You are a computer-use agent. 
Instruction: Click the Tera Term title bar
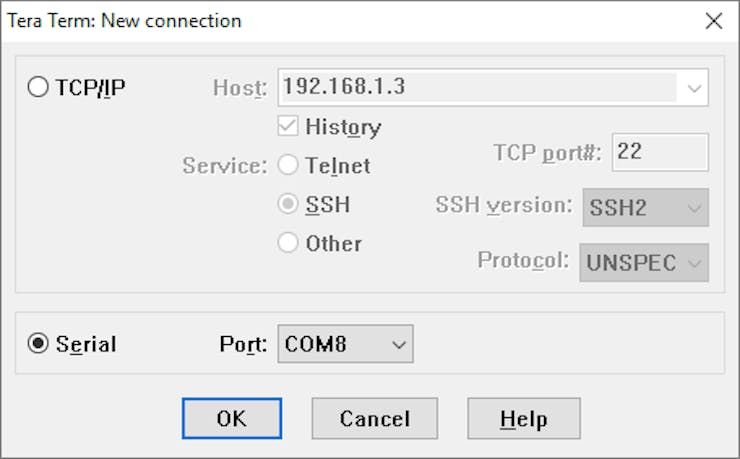coord(349,21)
